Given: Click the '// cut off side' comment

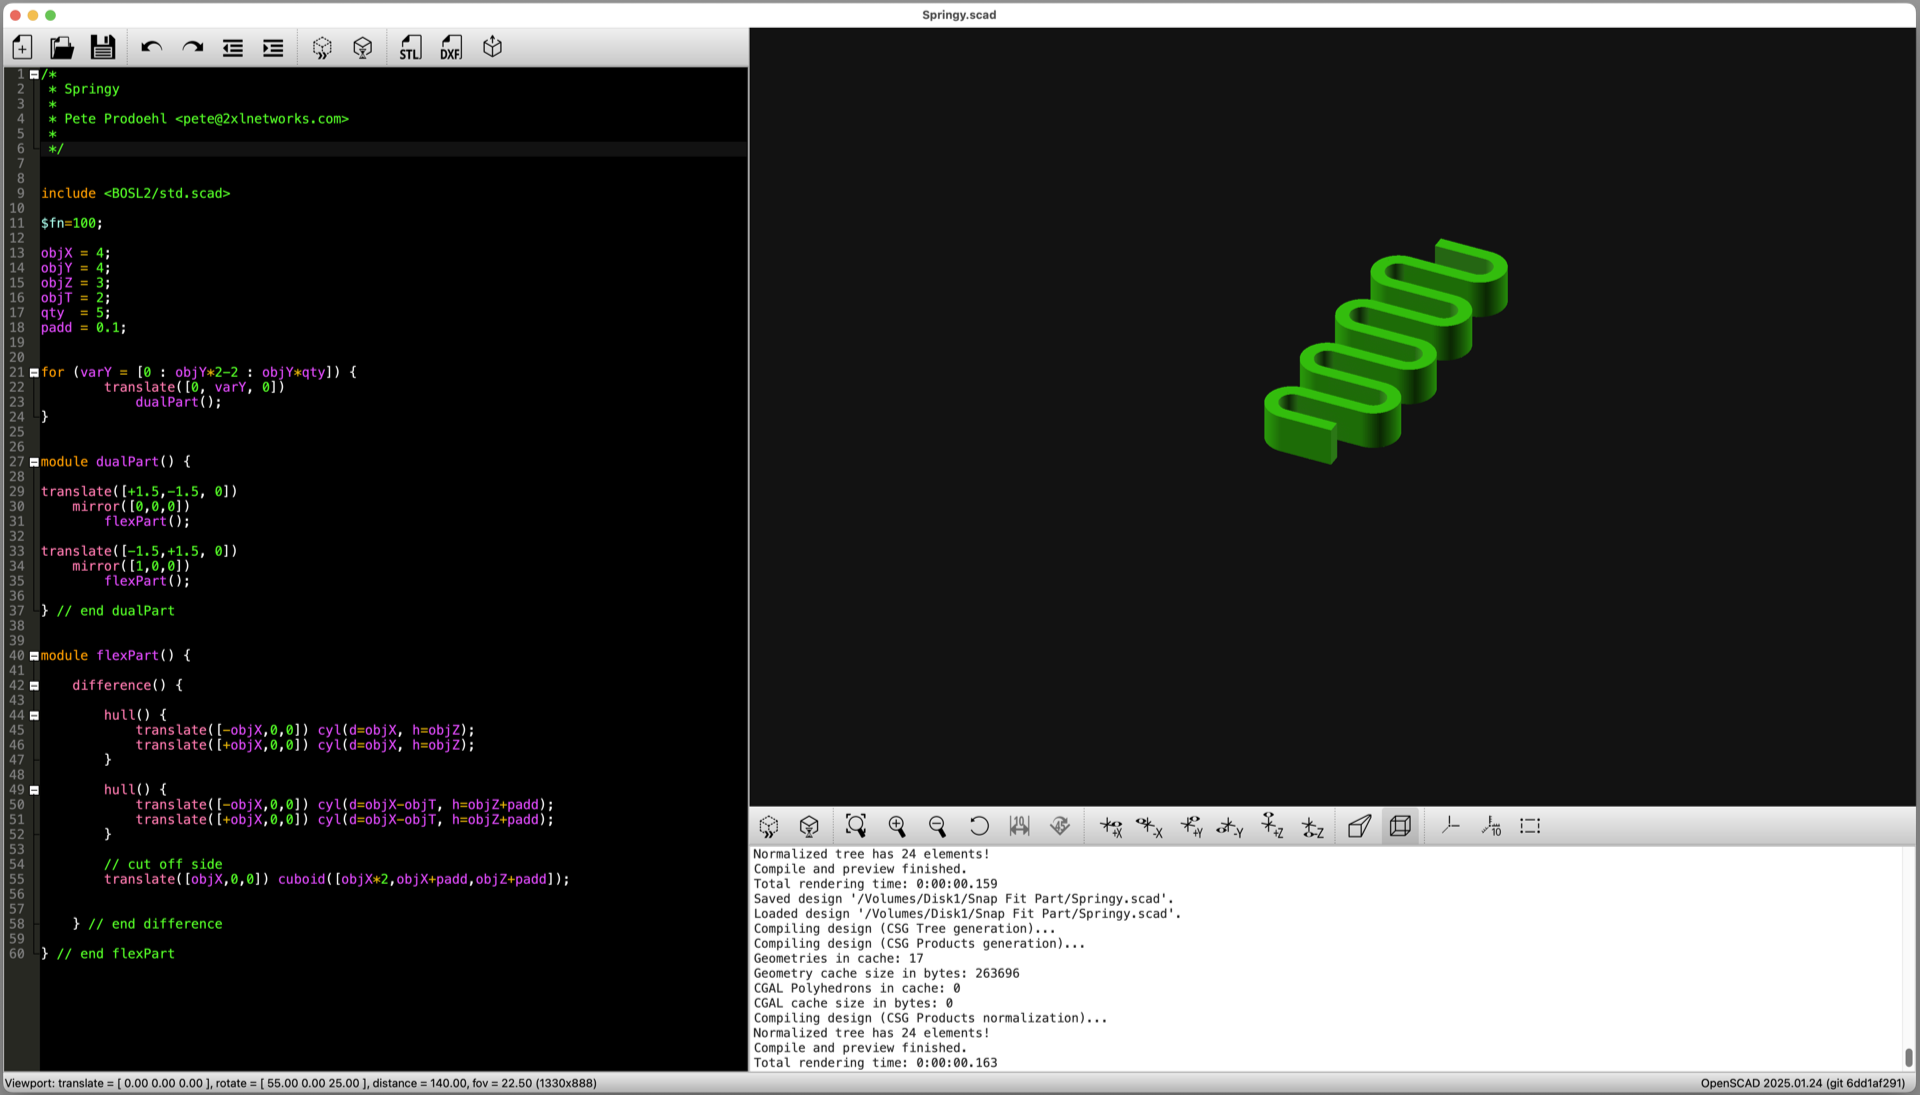Looking at the screenshot, I should click(x=163, y=865).
